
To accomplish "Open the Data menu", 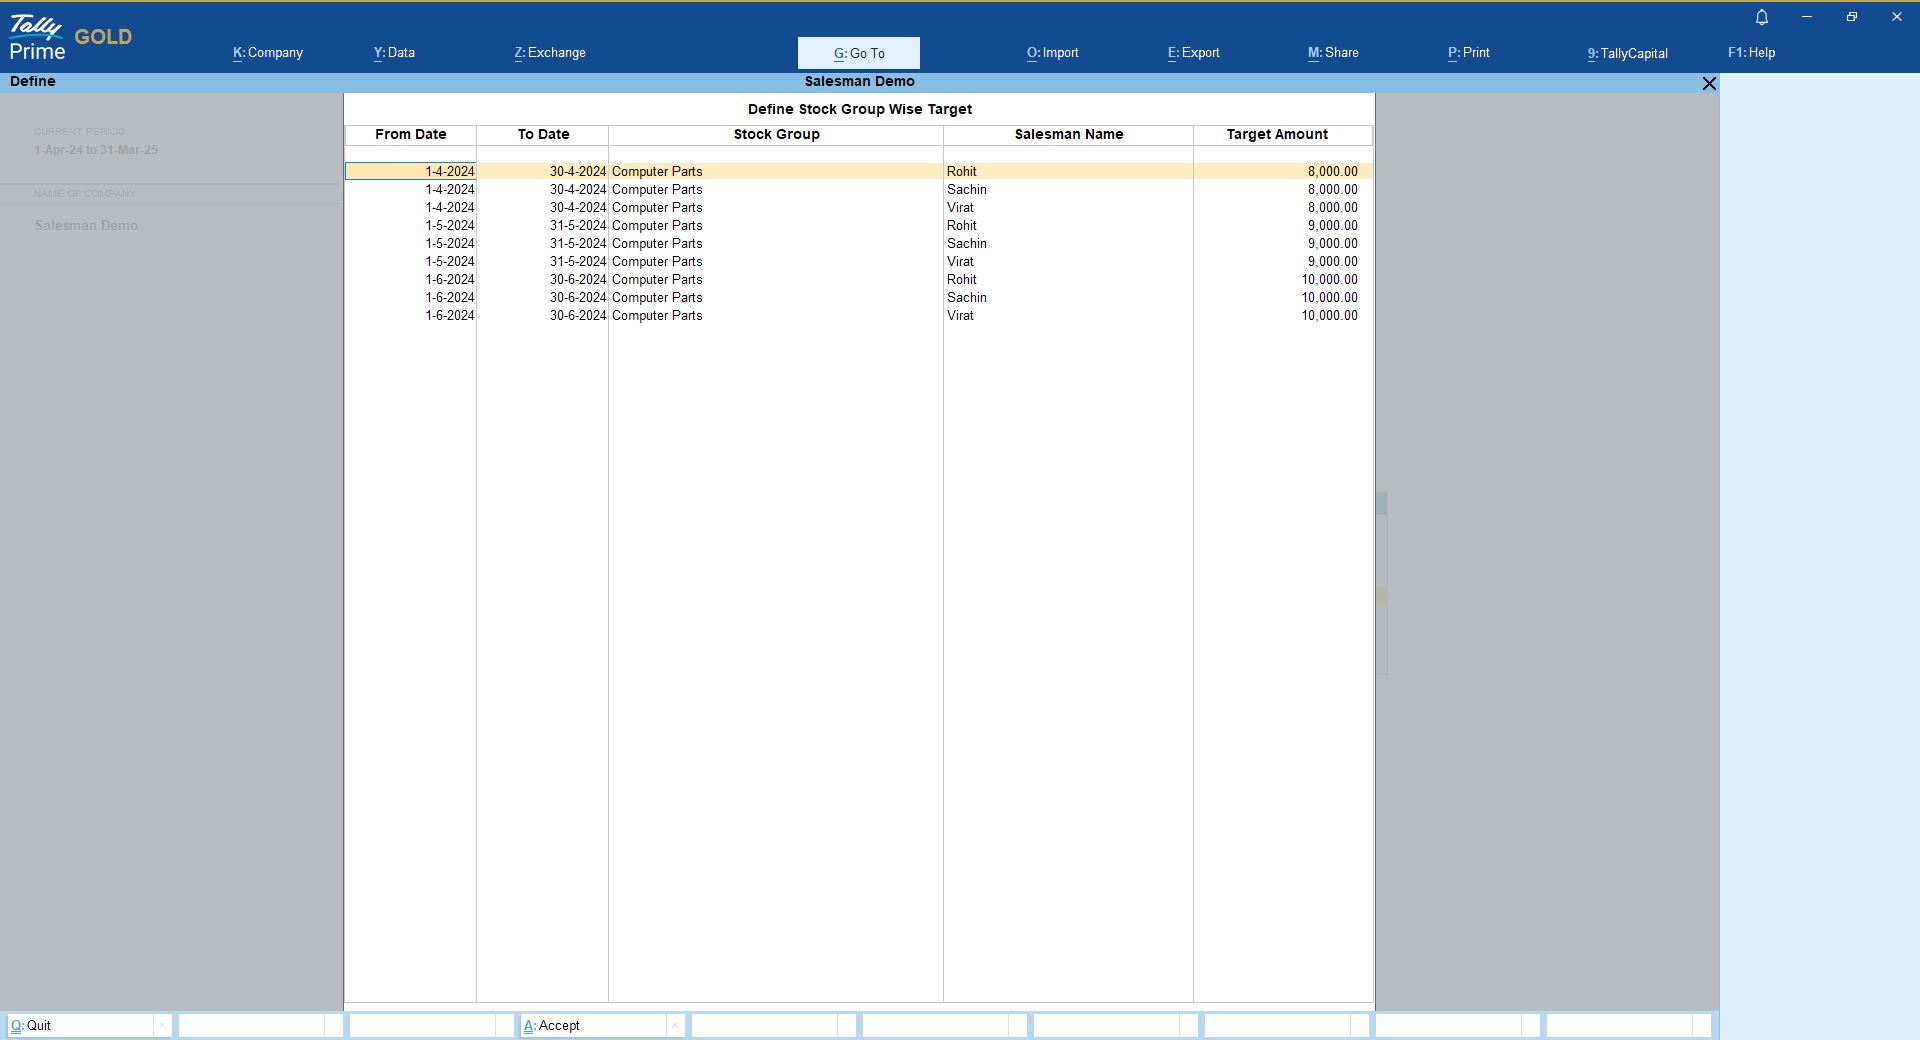I will (x=394, y=53).
